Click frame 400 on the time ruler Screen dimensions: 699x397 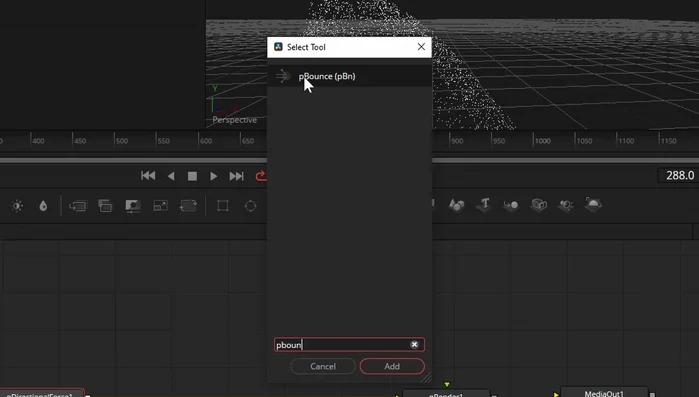coord(38,141)
